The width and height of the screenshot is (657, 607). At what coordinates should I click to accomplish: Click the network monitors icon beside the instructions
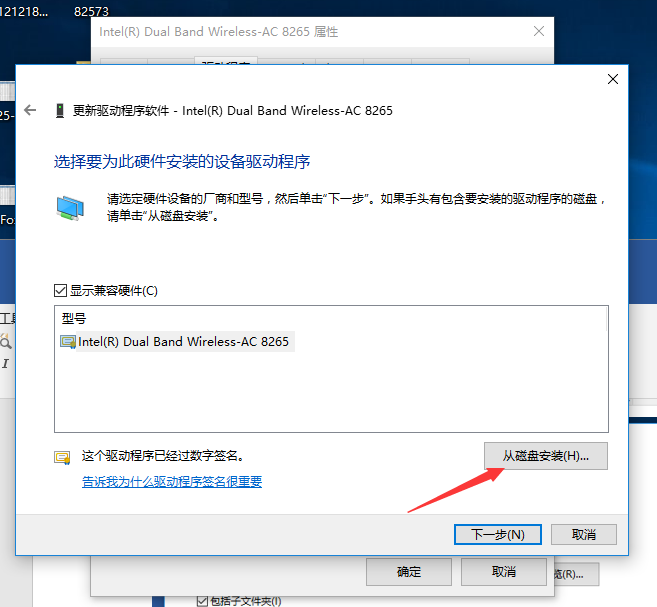70,208
